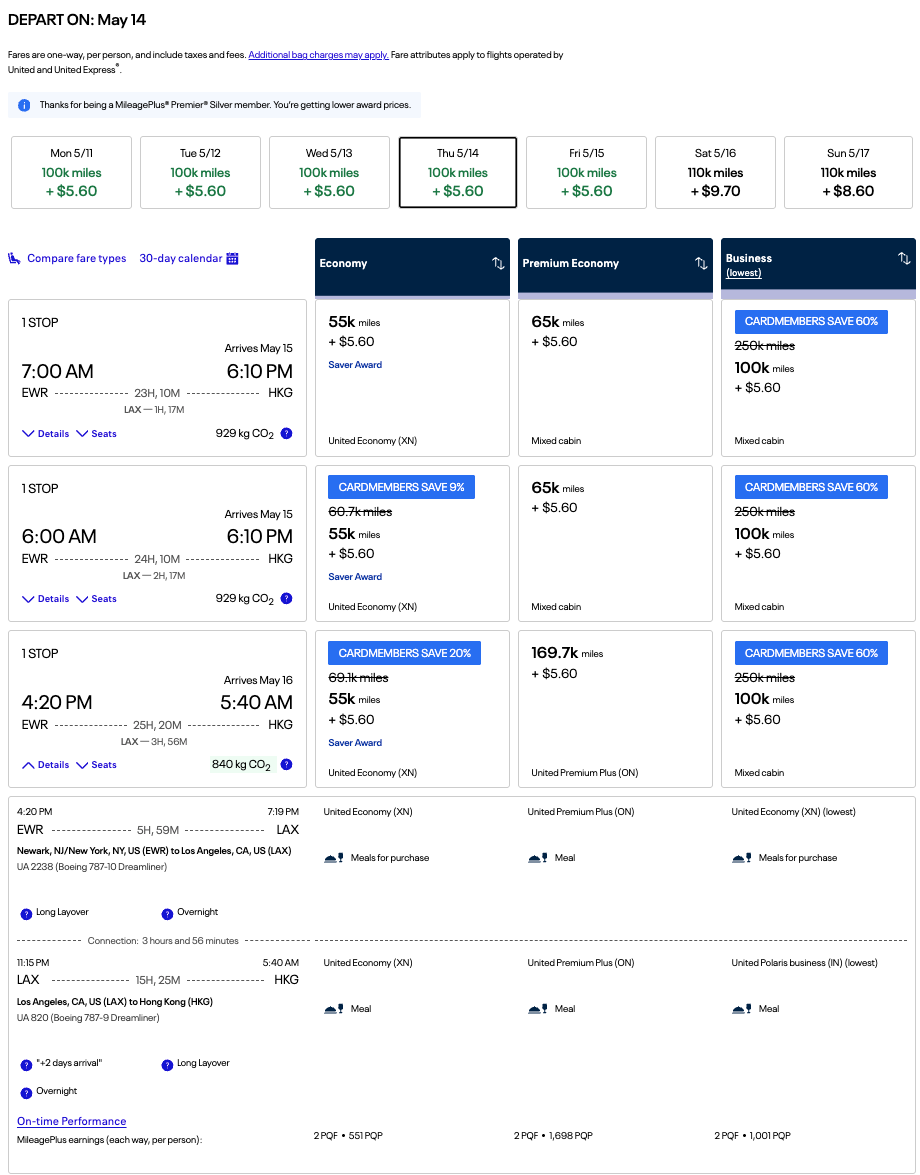
Task: Open Additional bag charges may apply link
Action: coord(318,55)
